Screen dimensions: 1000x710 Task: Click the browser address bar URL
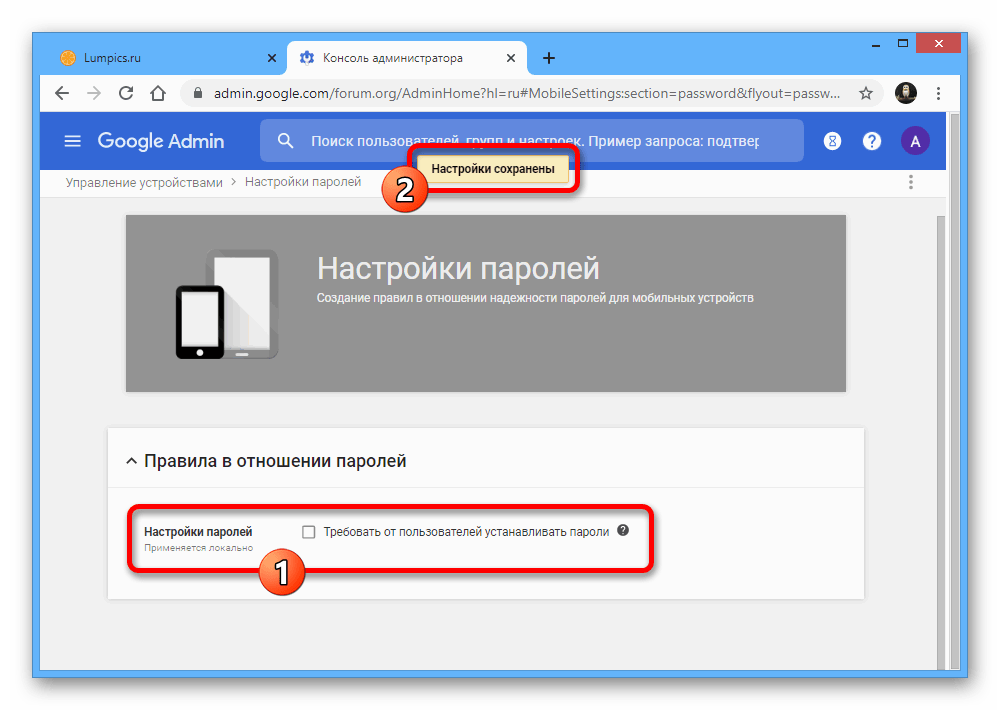(527, 93)
